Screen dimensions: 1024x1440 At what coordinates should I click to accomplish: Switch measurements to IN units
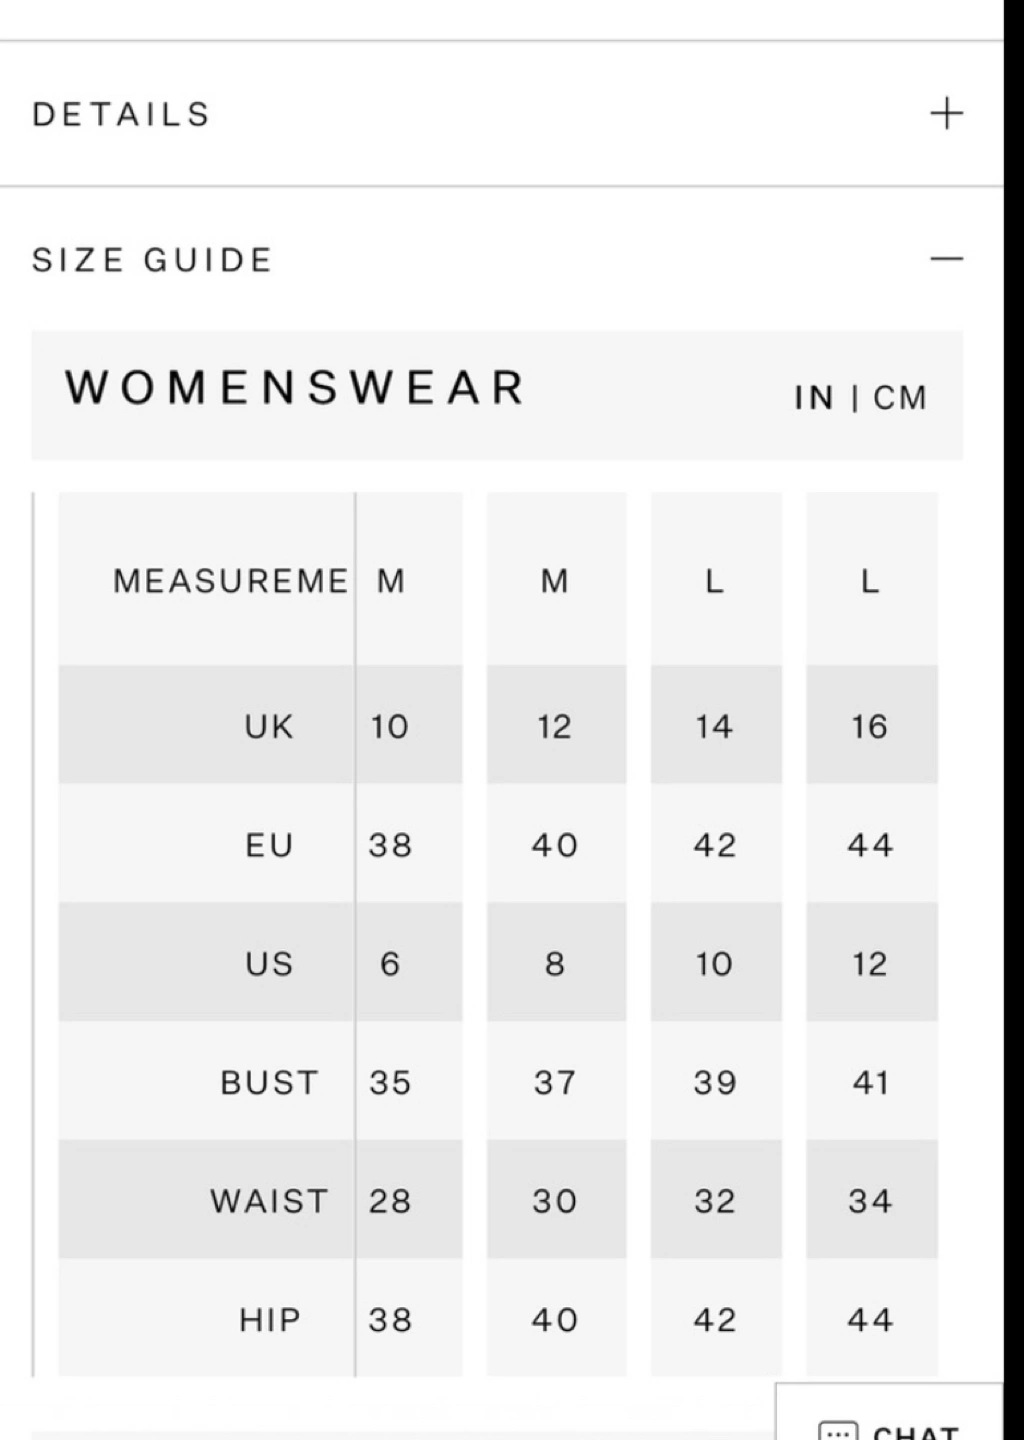click(x=814, y=398)
